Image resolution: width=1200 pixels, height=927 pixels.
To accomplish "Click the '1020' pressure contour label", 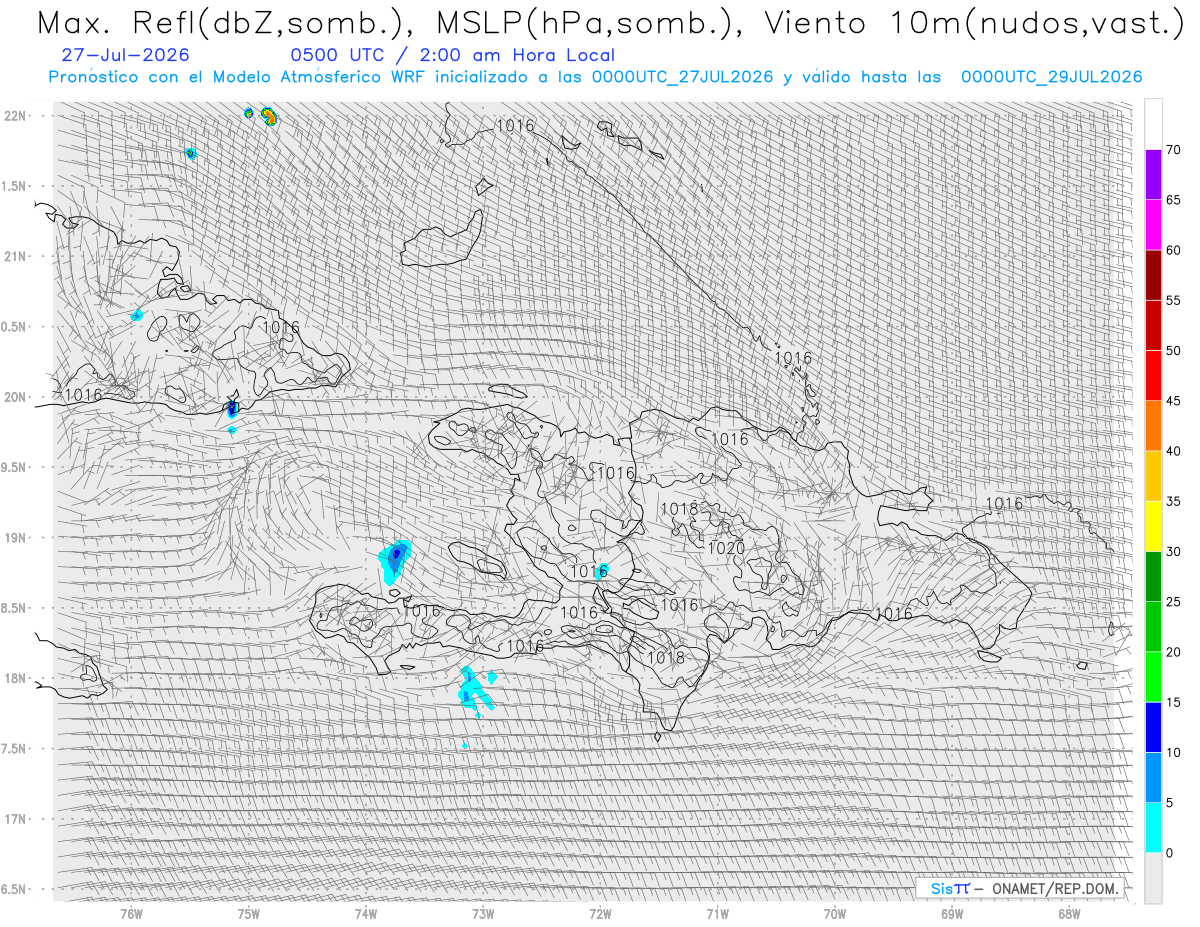I will pyautogui.click(x=725, y=548).
